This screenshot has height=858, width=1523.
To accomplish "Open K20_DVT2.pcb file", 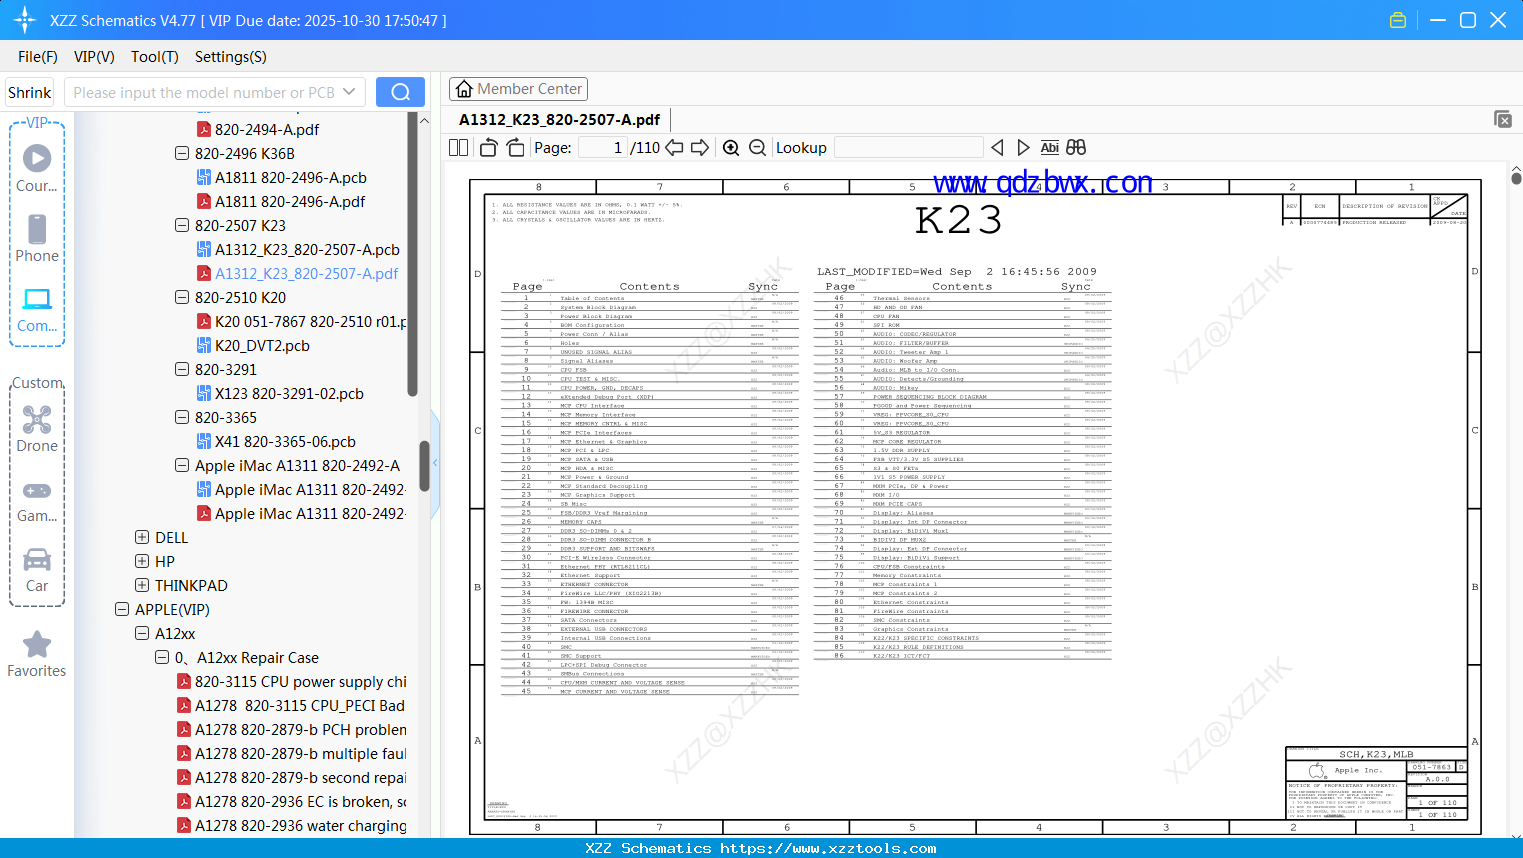I will tap(253, 346).
